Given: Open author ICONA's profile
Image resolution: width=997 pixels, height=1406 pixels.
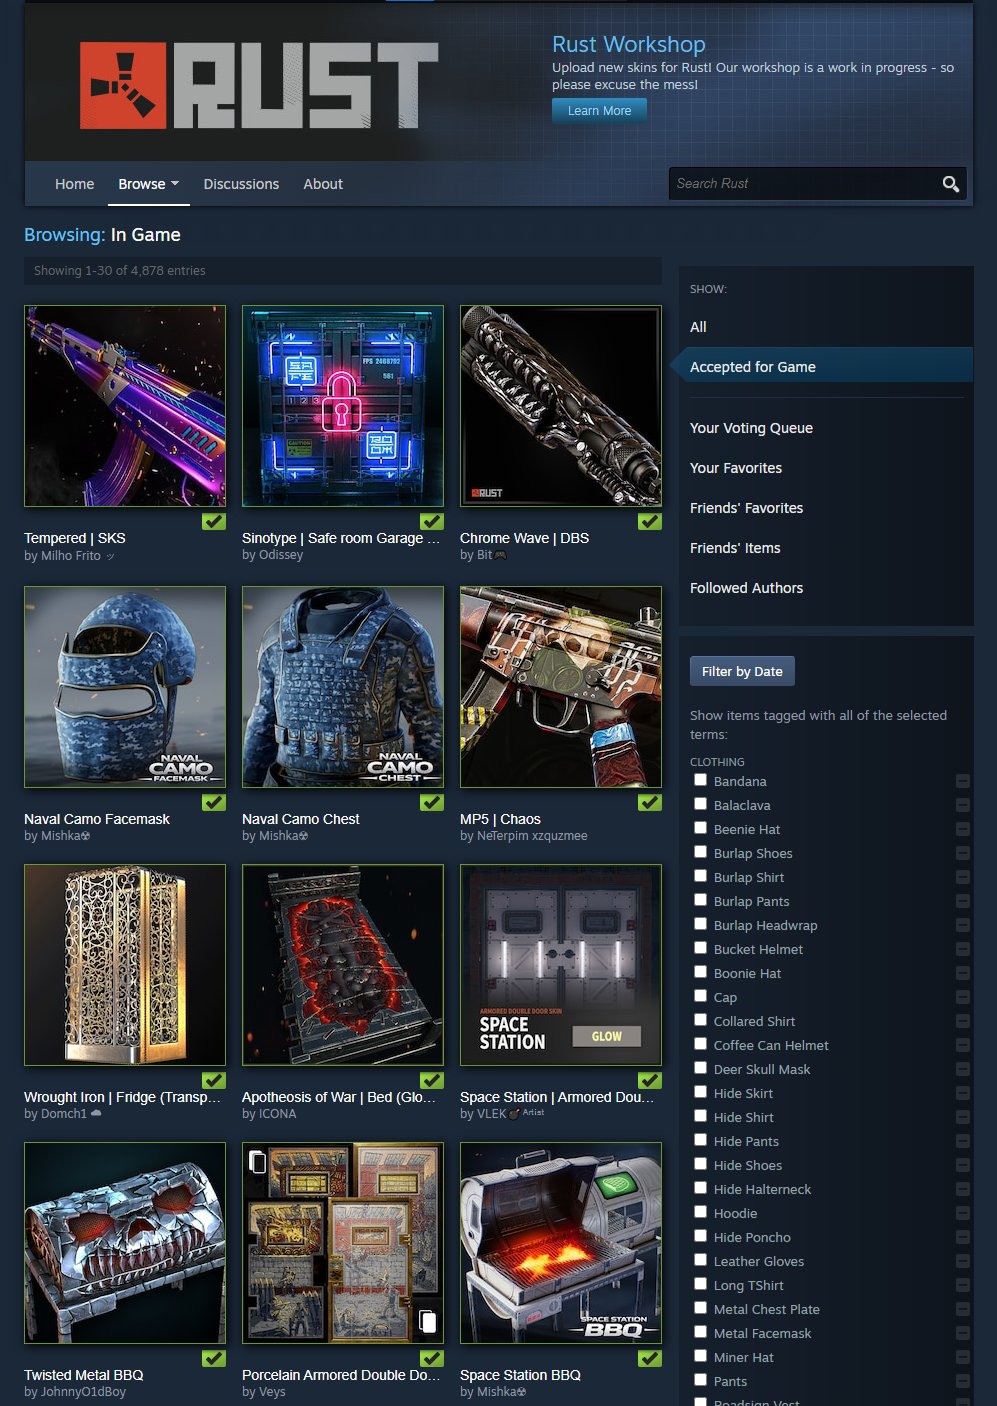Looking at the screenshot, I should coord(278,1114).
